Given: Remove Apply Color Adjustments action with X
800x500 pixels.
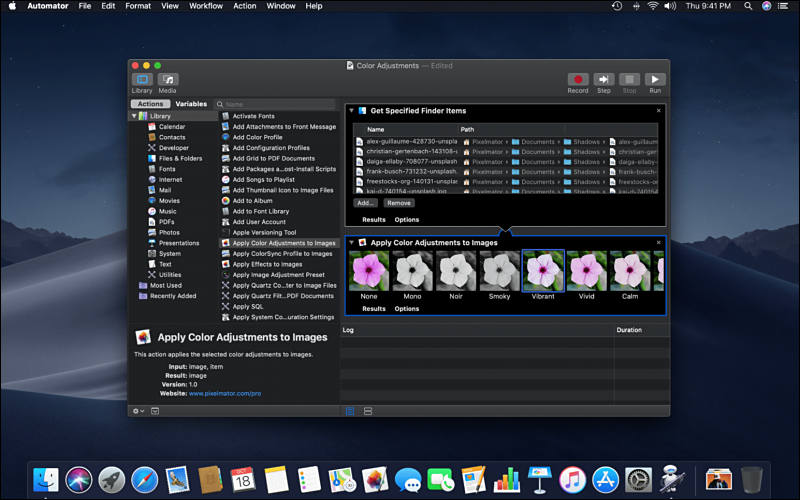Looking at the screenshot, I should click(659, 242).
